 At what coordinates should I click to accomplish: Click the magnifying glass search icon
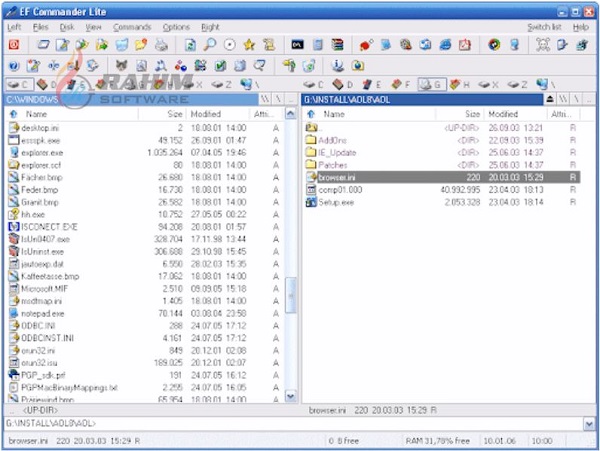tap(209, 45)
